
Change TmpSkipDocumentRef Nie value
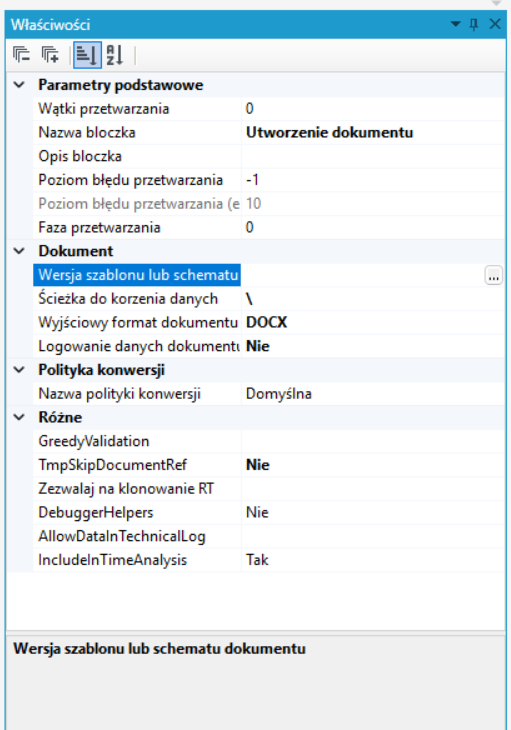coord(373,465)
